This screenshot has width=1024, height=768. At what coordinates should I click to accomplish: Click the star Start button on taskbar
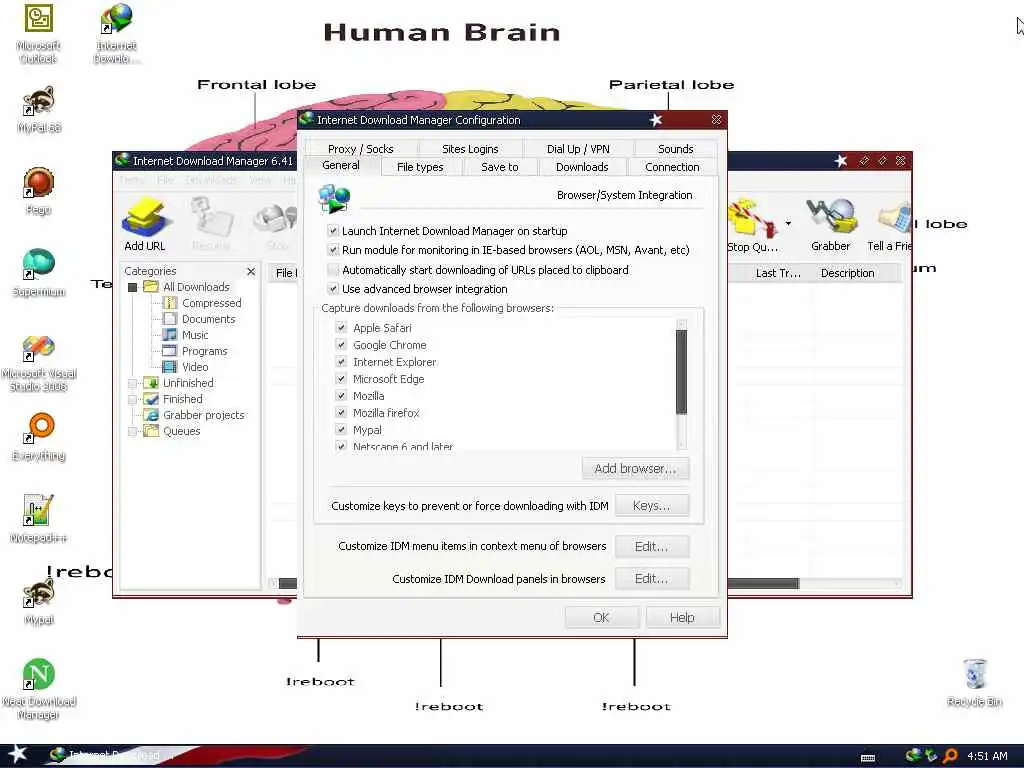17,754
